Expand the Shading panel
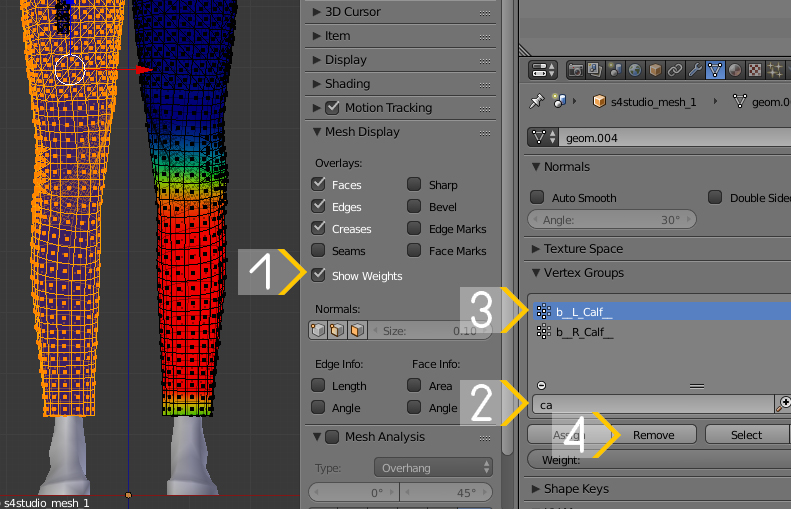Image resolution: width=791 pixels, height=509 pixels. tap(316, 84)
